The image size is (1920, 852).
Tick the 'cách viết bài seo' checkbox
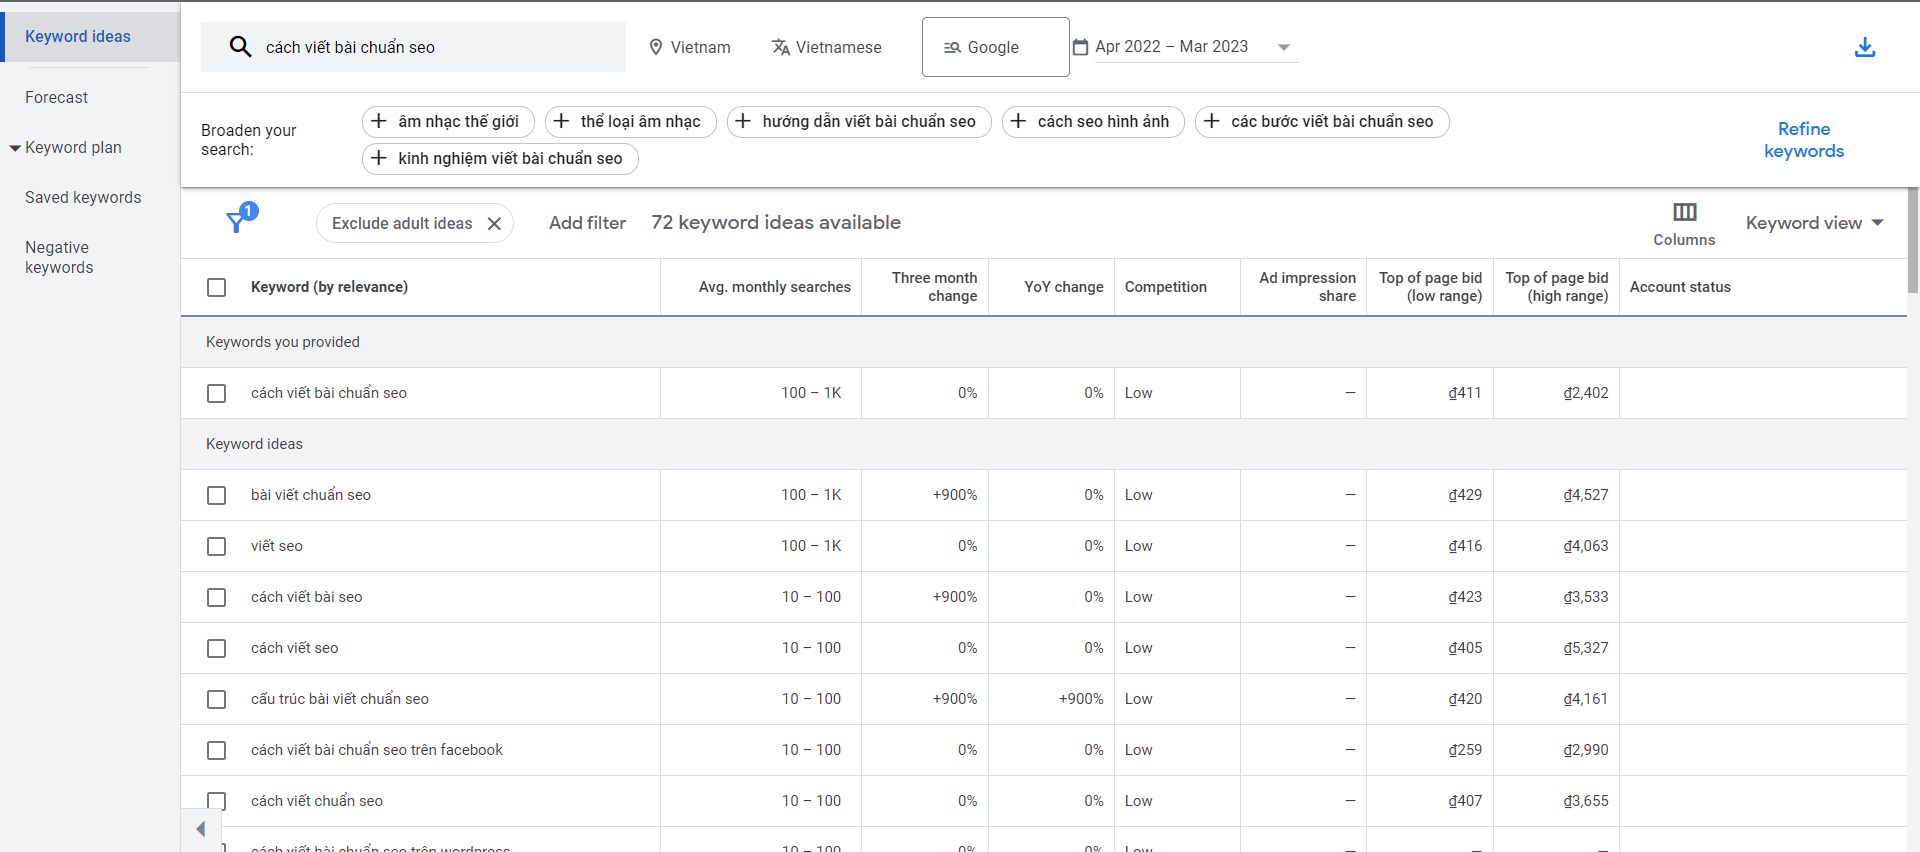(x=216, y=597)
